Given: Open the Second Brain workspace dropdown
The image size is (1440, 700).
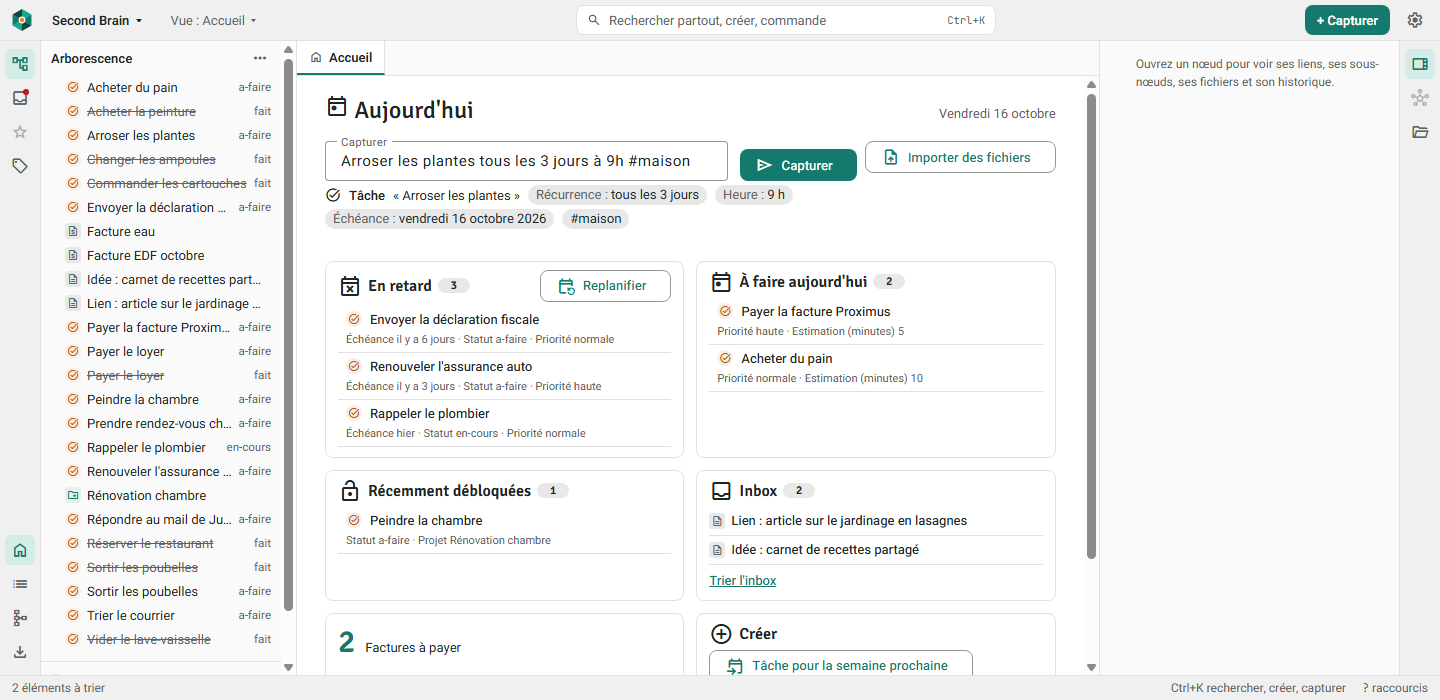Looking at the screenshot, I should pyautogui.click(x=97, y=20).
